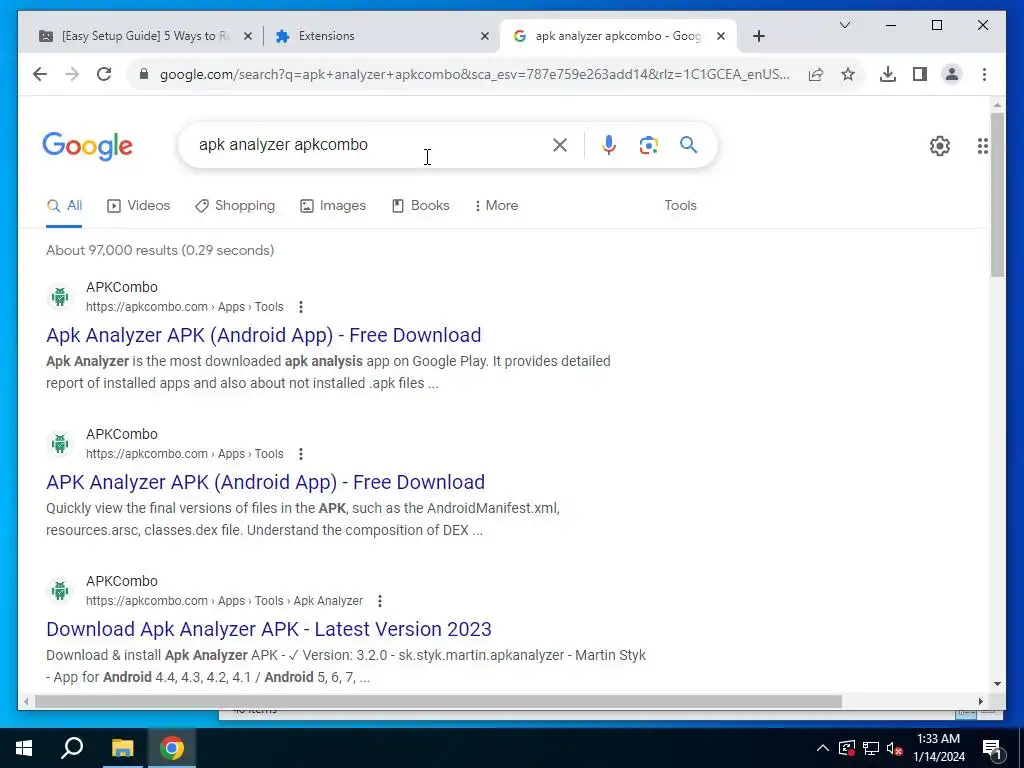Close the apk analyzer search tab

tap(720, 37)
